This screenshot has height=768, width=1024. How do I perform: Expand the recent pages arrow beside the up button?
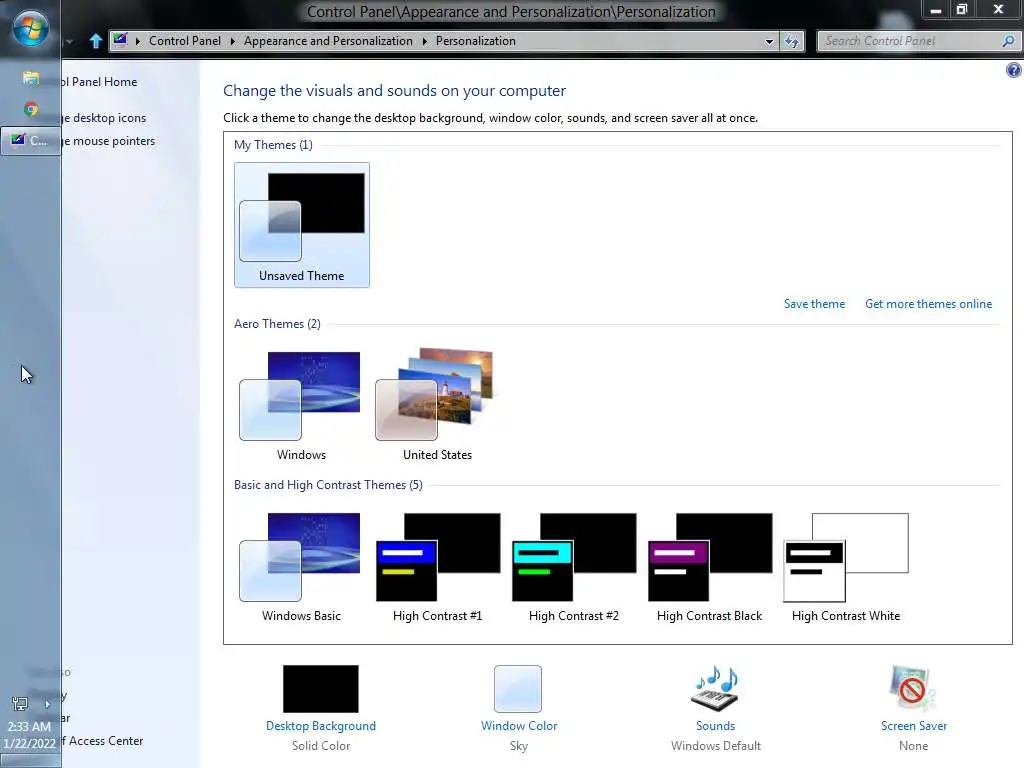(x=69, y=42)
